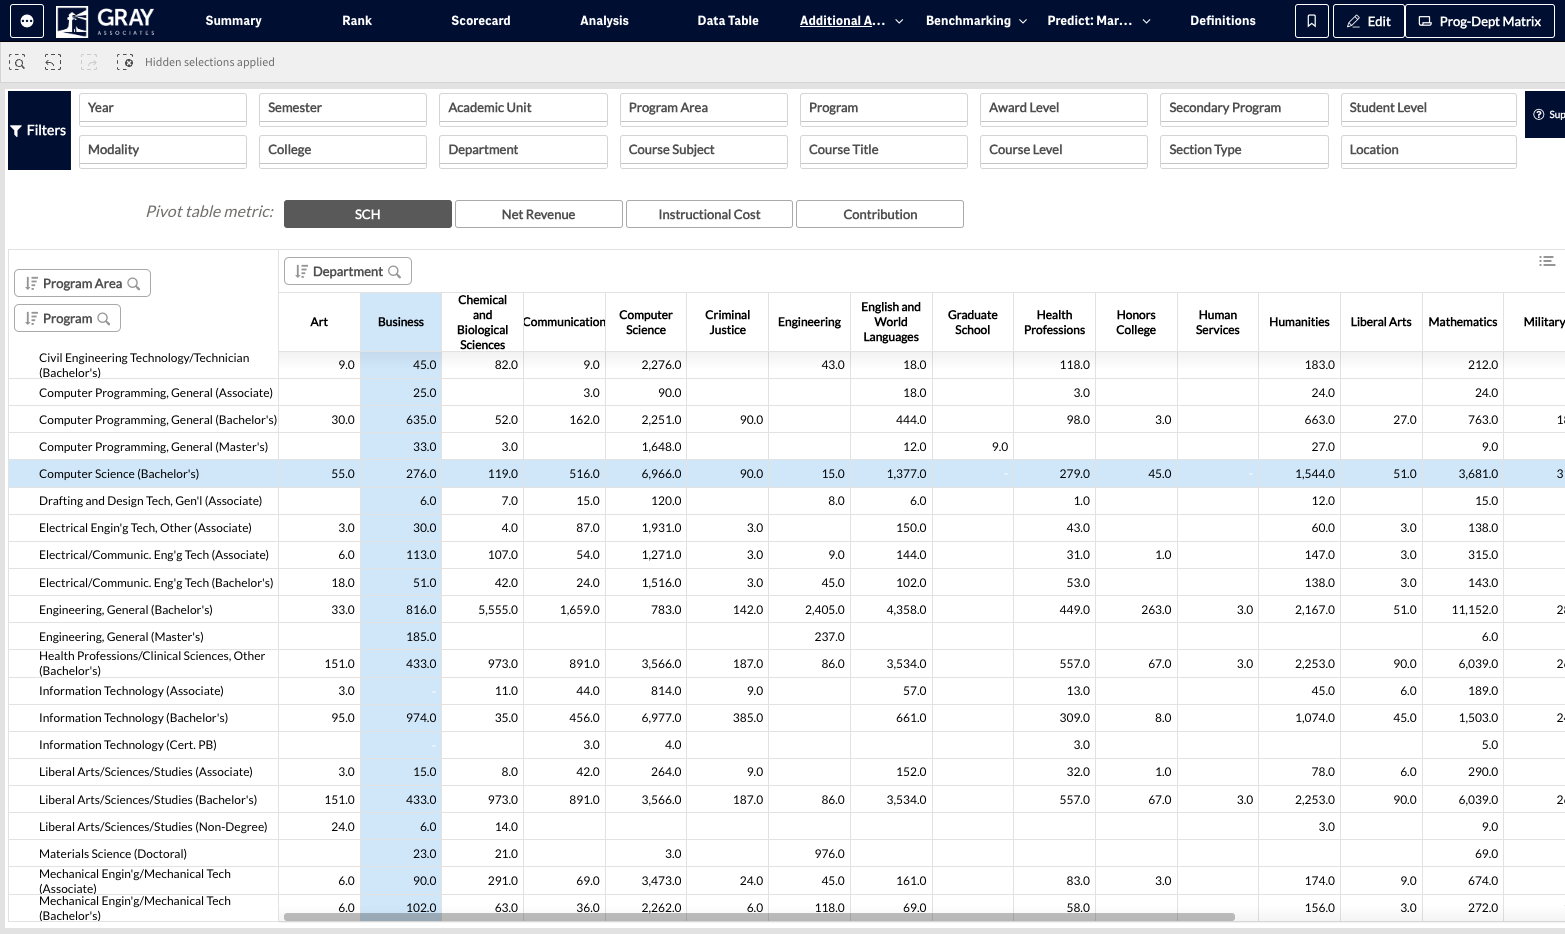Click the Edit button

pyautogui.click(x=1369, y=21)
